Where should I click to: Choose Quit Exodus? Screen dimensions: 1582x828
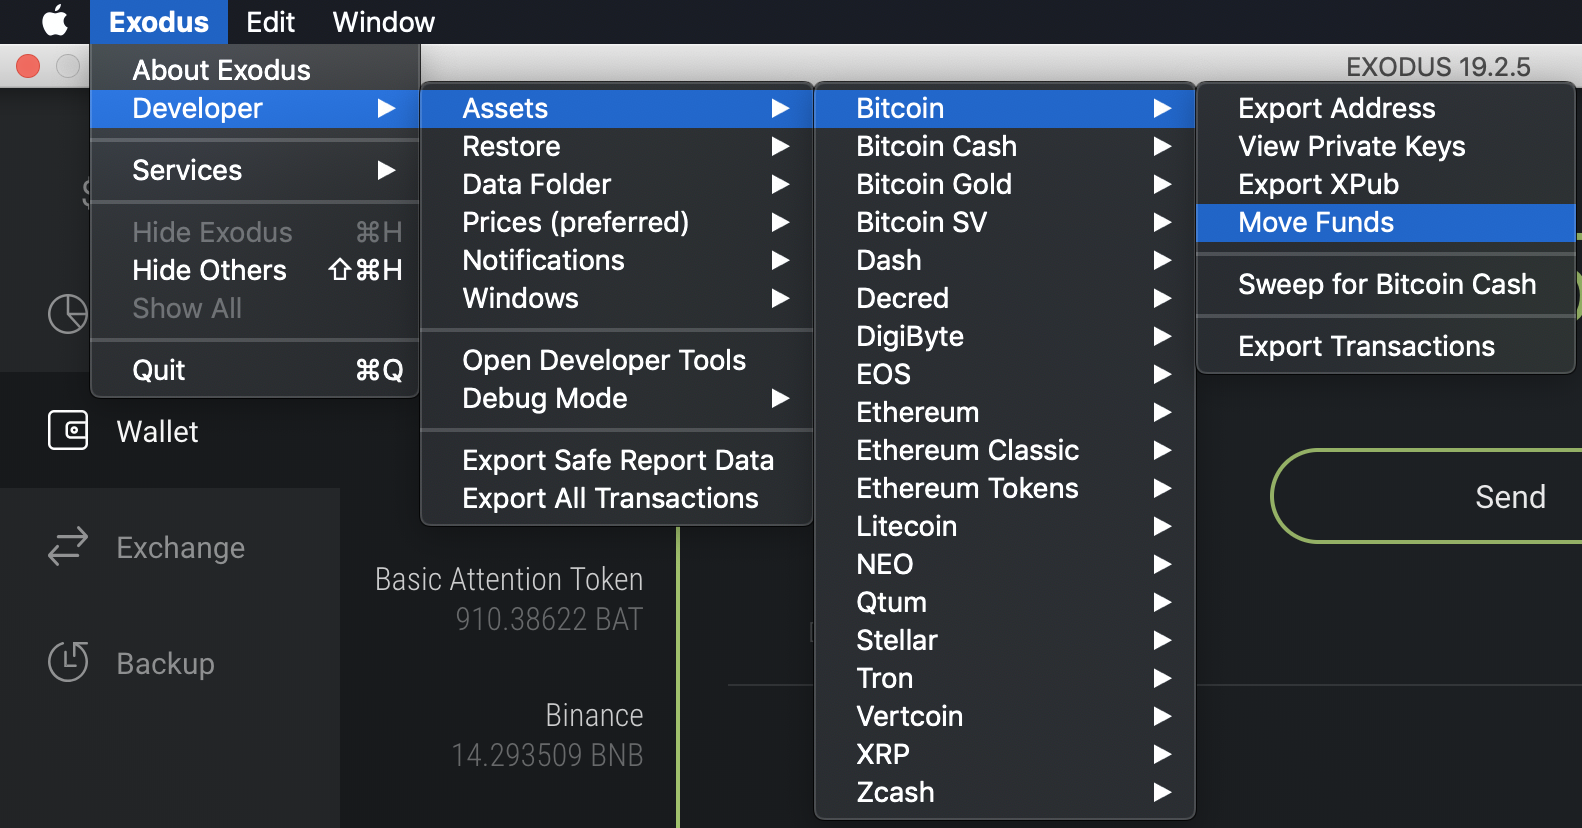tap(255, 370)
